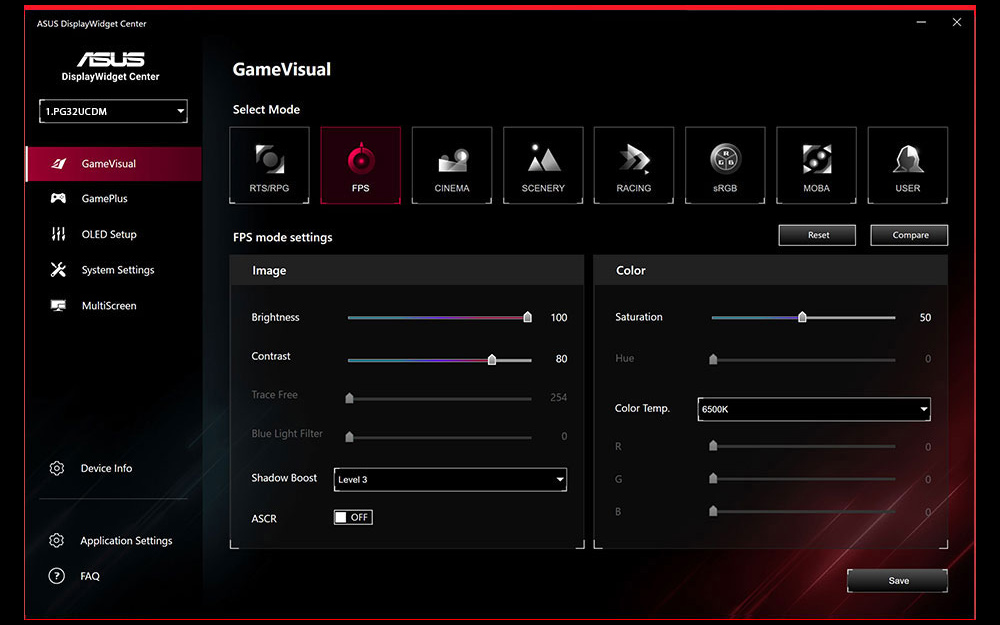Choose the SCENERY picture mode
This screenshot has width=1000, height=625.
pos(542,164)
